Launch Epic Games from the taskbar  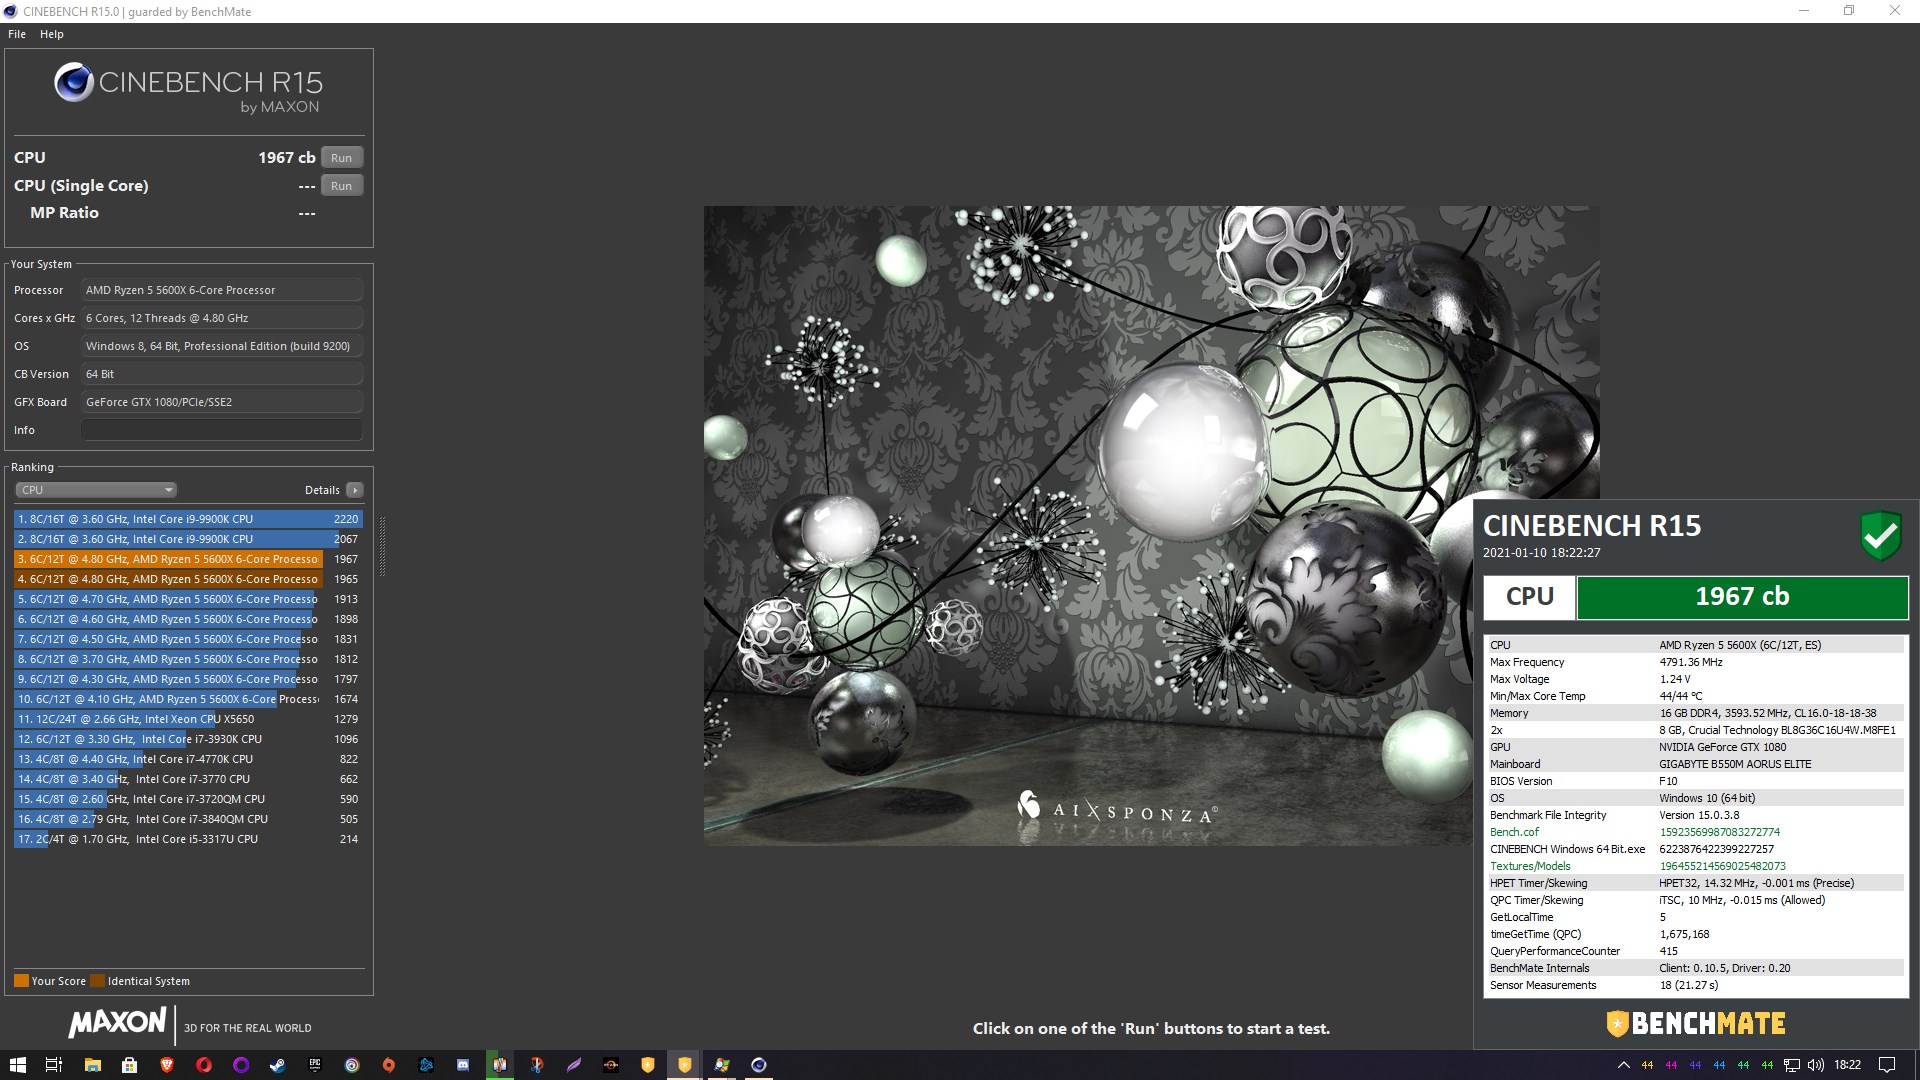point(315,1065)
